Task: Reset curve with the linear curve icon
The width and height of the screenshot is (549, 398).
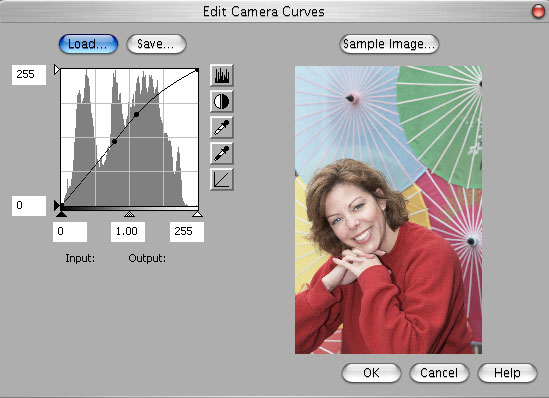Action: click(x=222, y=179)
